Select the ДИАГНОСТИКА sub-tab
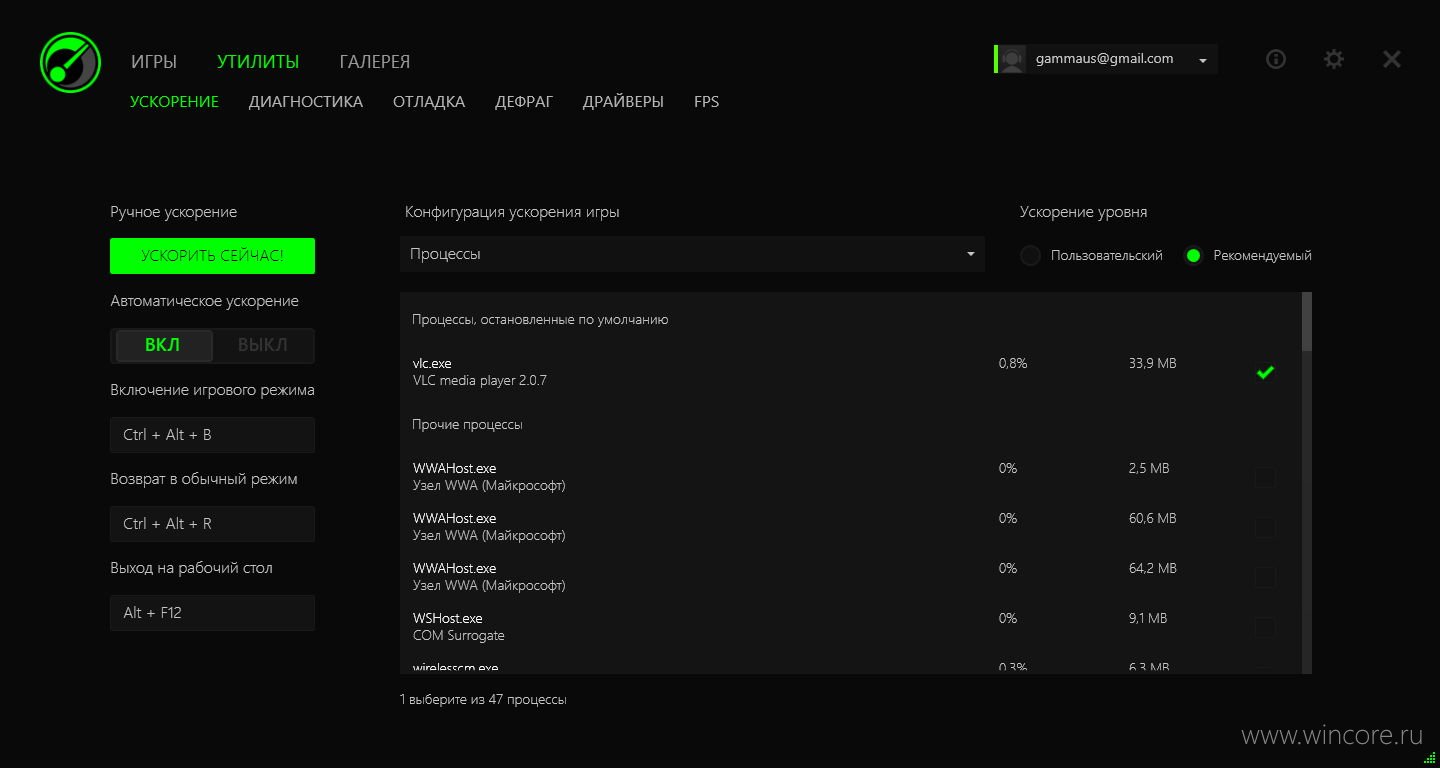 [306, 101]
